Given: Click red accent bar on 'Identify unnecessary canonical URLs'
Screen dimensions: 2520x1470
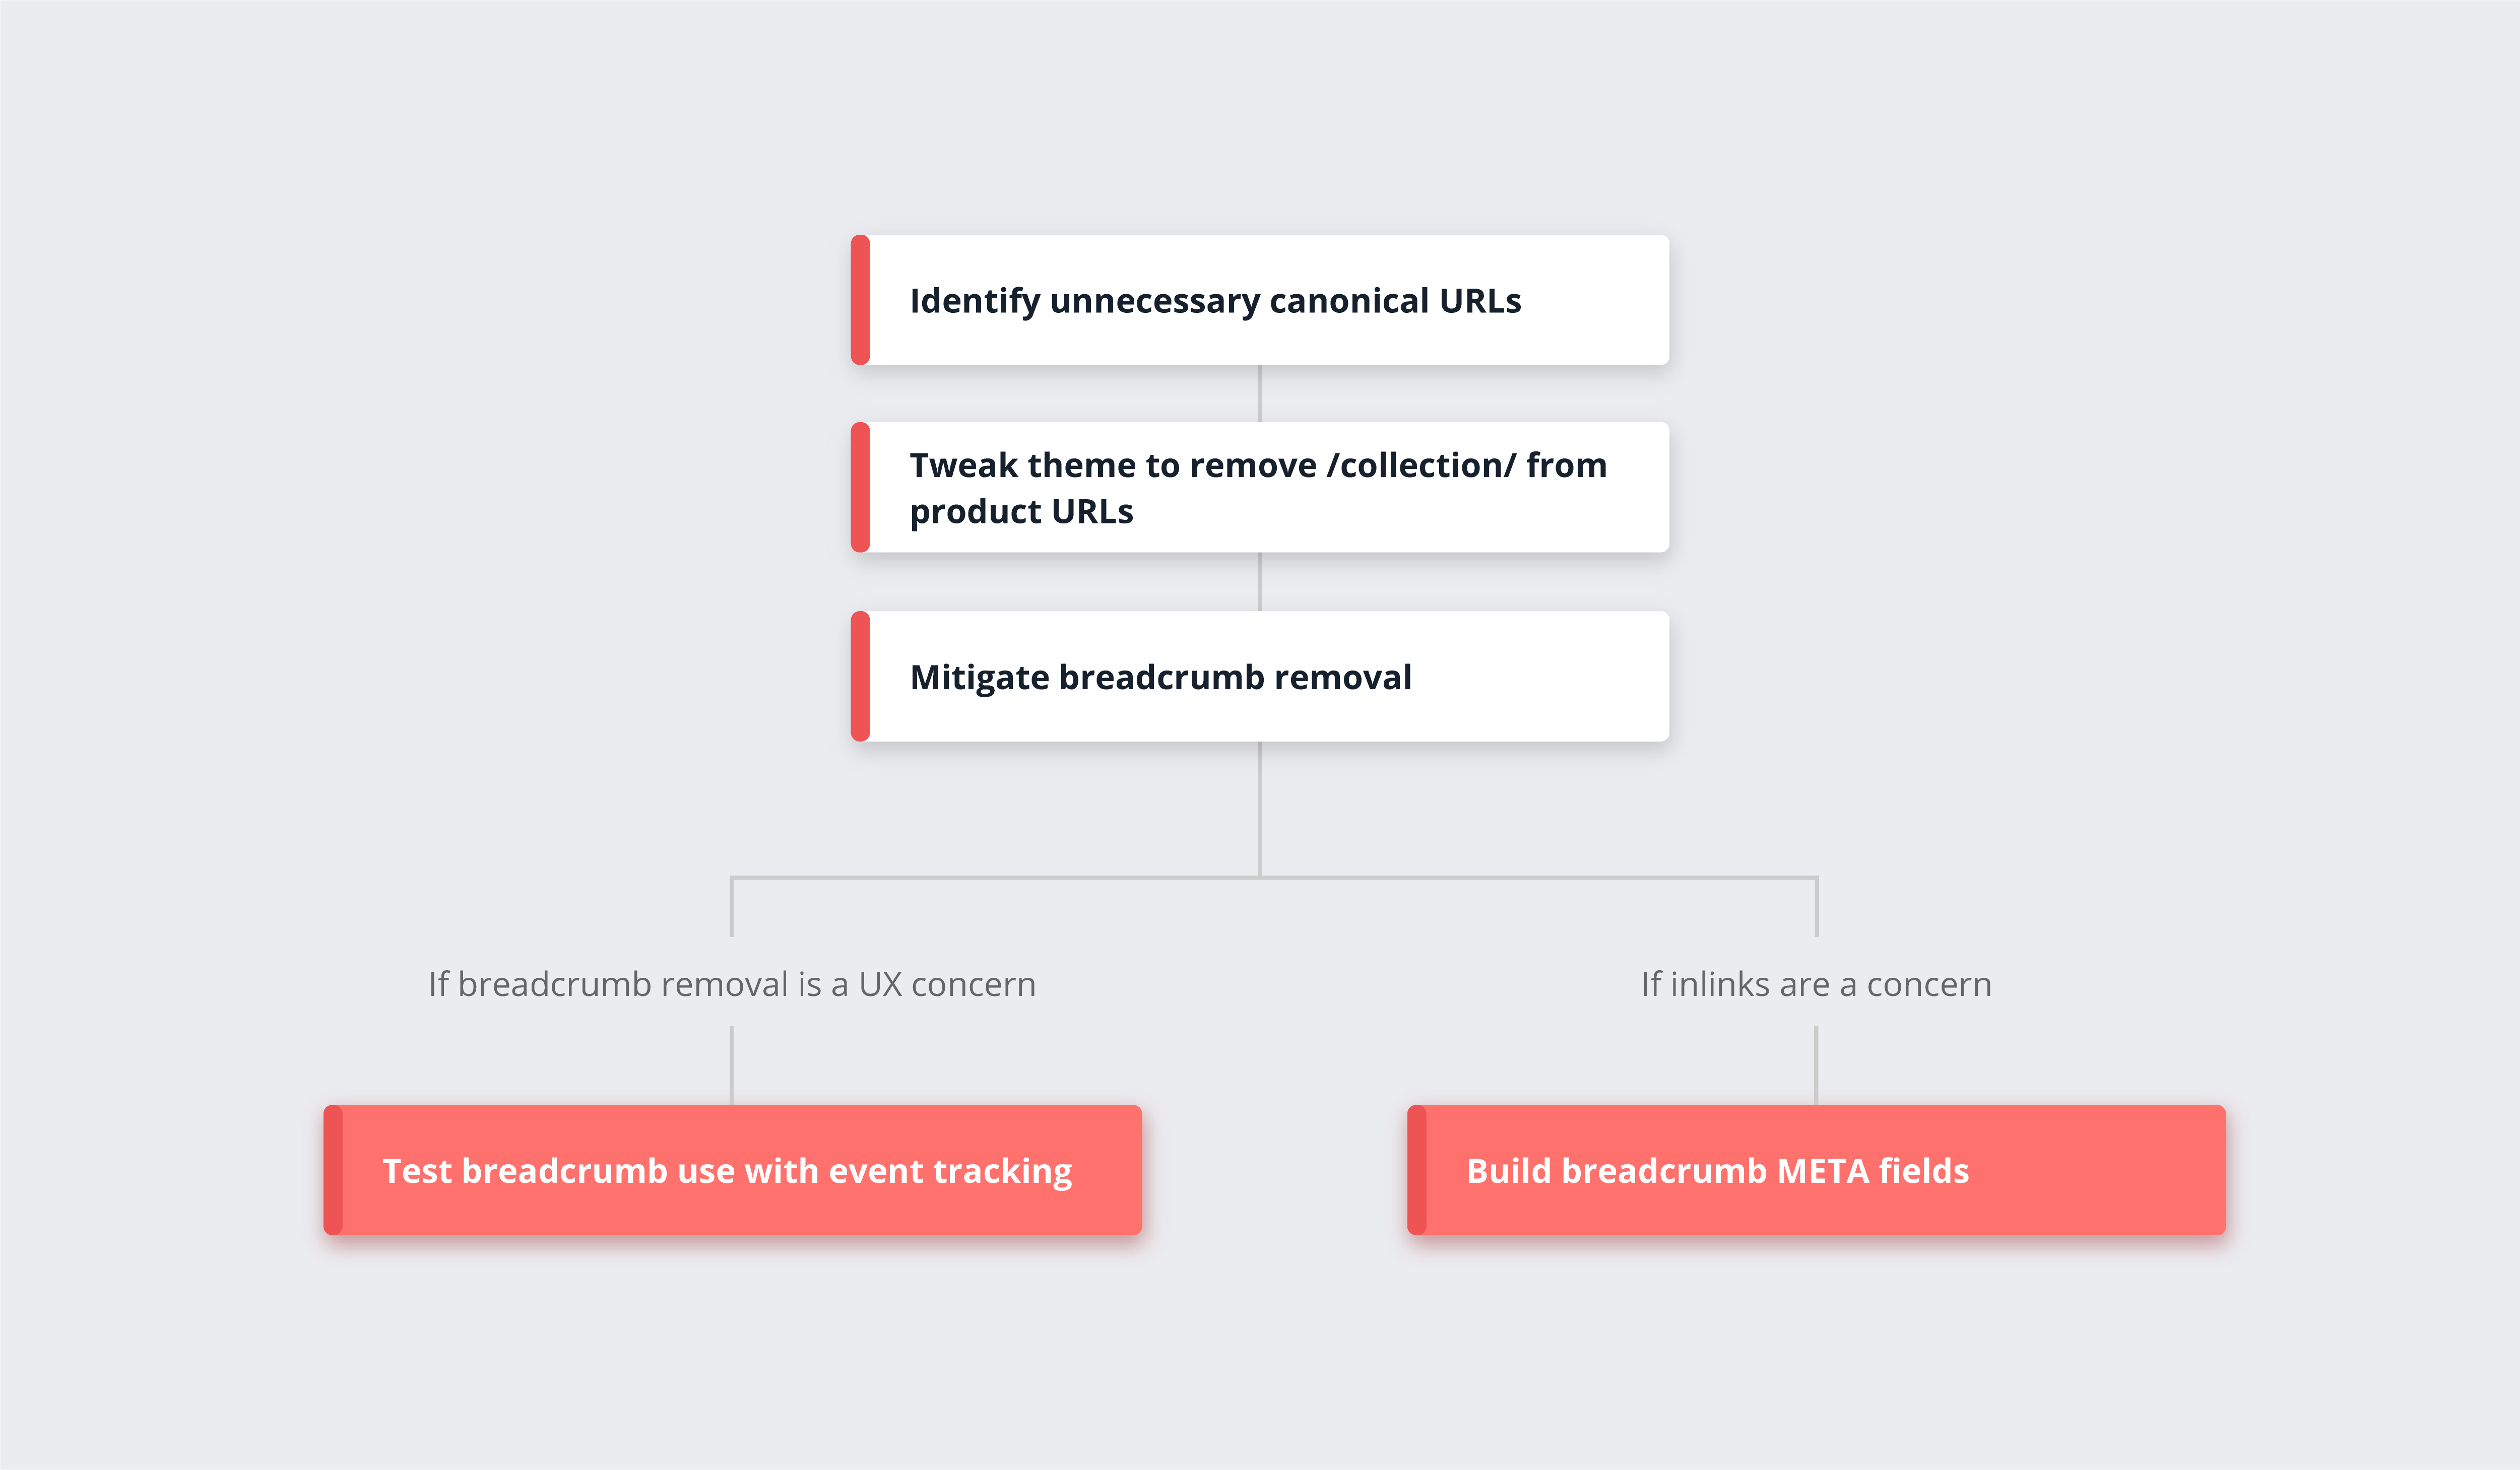Looking at the screenshot, I should (860, 300).
